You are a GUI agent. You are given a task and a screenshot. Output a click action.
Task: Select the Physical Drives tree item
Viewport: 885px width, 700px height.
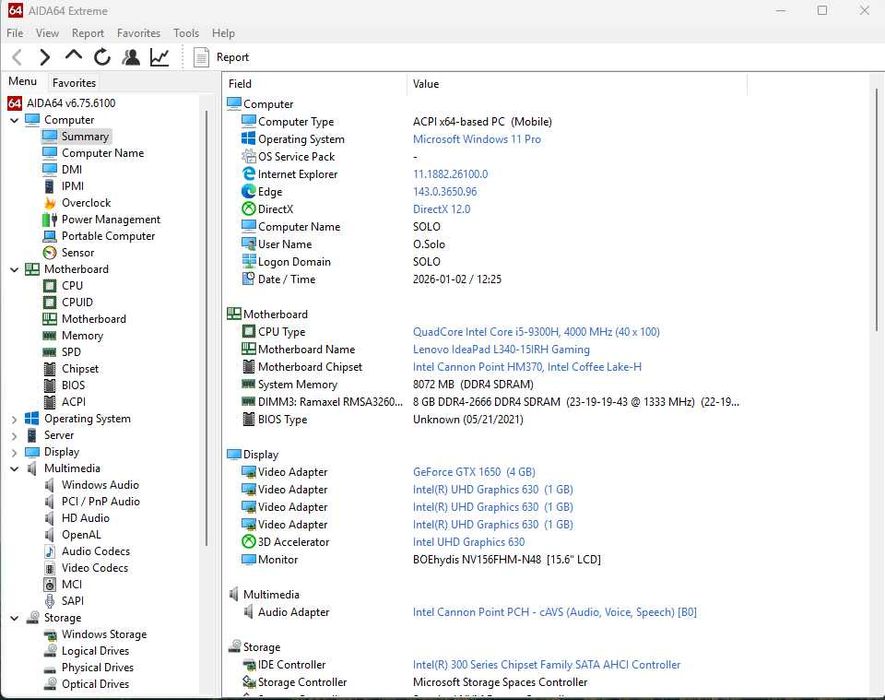(x=98, y=668)
